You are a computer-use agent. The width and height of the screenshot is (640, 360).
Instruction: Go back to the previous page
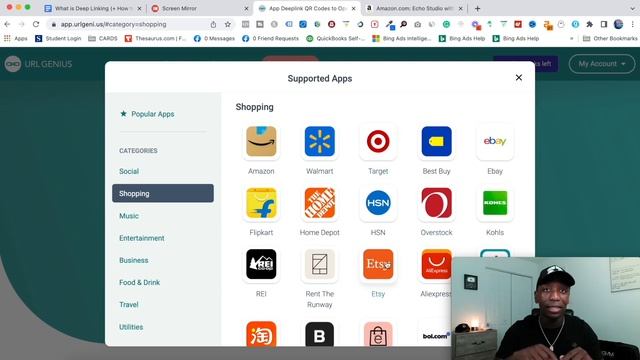pos(7,24)
